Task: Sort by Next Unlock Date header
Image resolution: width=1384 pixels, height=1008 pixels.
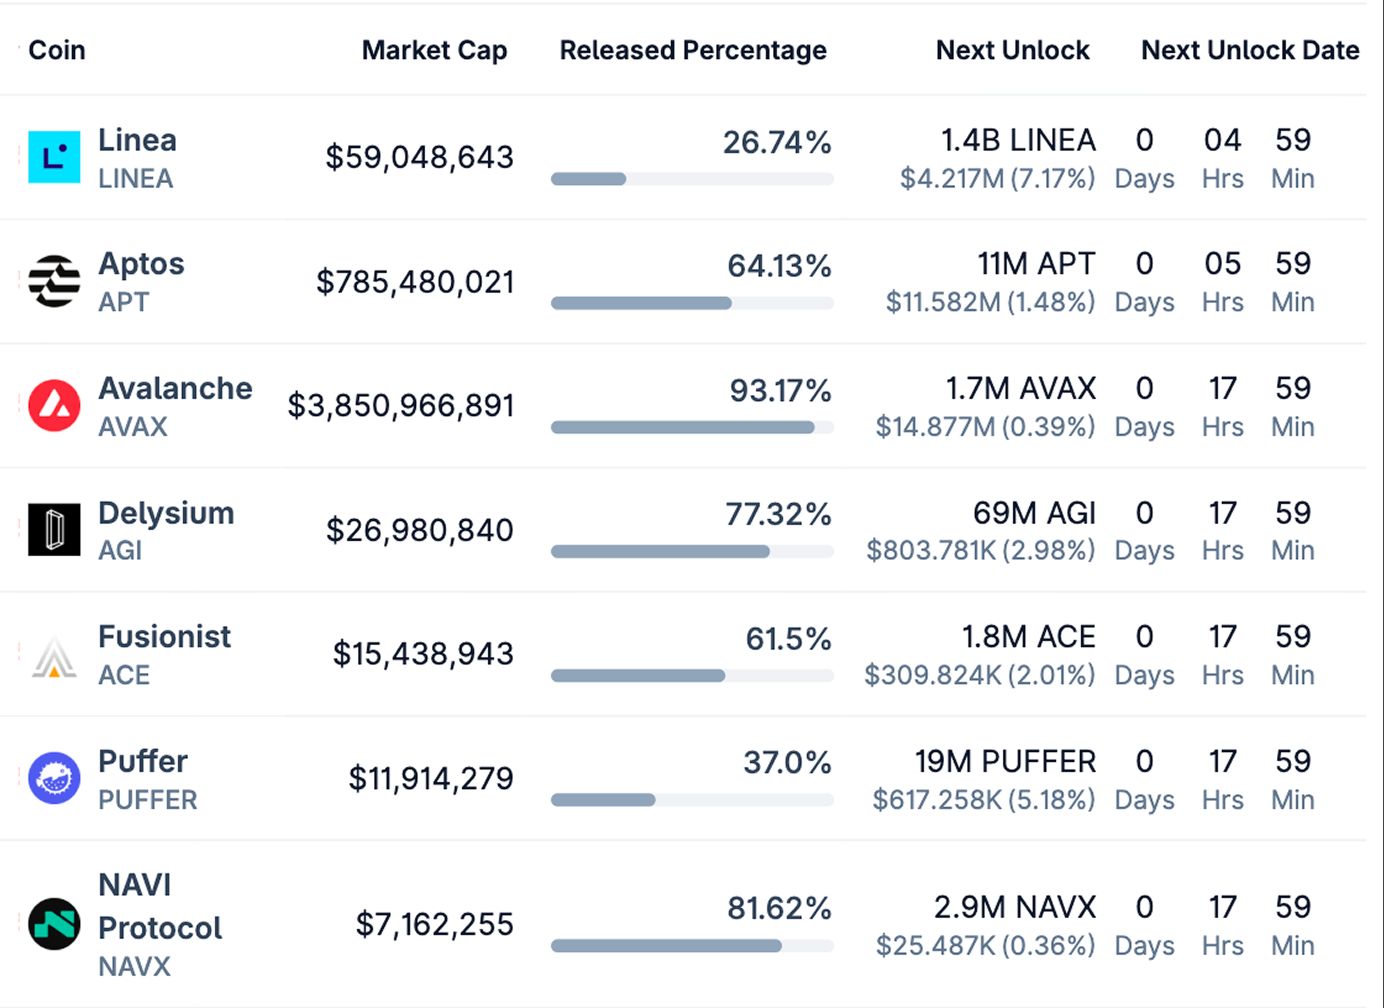Action: point(1250,50)
